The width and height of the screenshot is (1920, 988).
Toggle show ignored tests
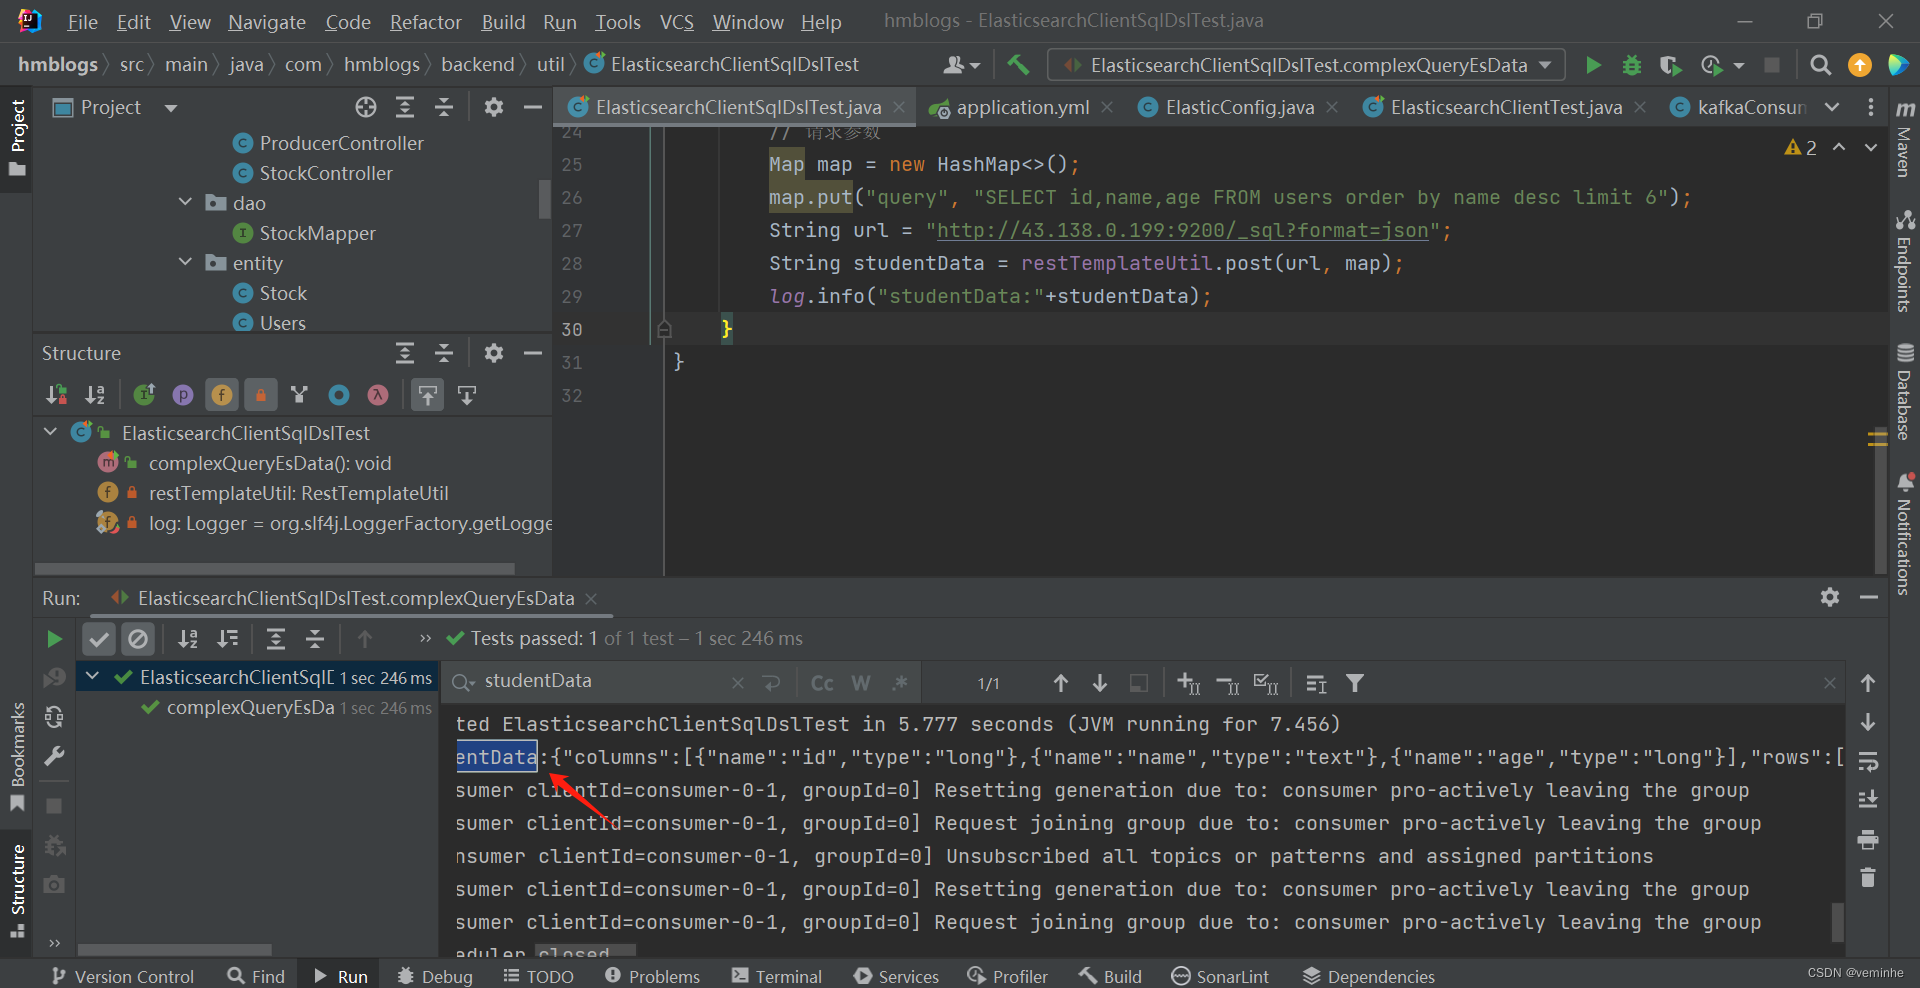[138, 638]
